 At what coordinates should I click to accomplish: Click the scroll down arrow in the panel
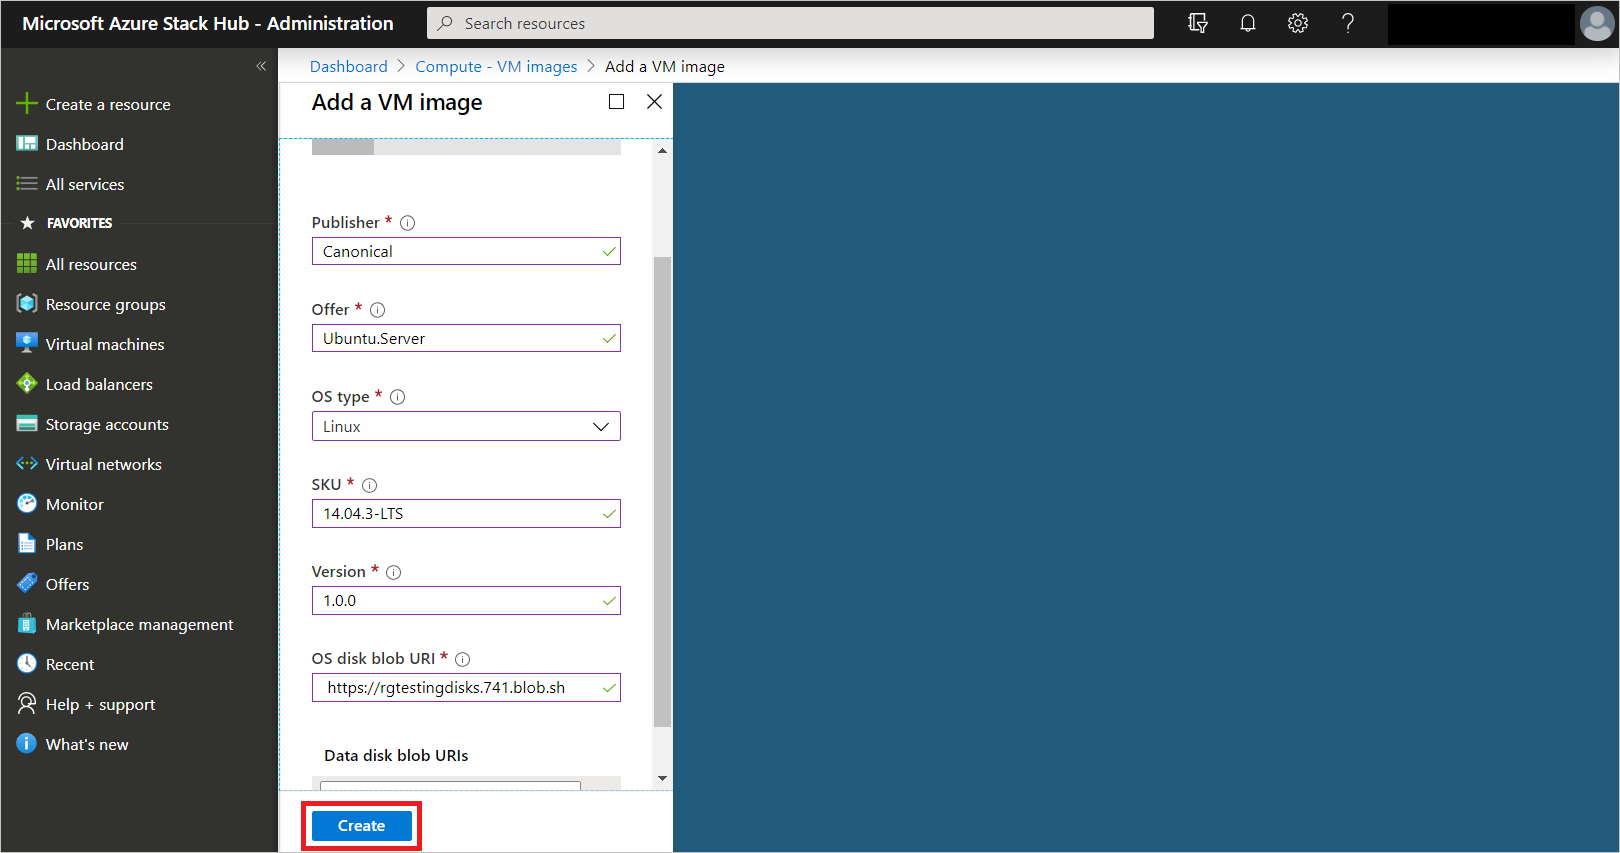[x=662, y=778]
